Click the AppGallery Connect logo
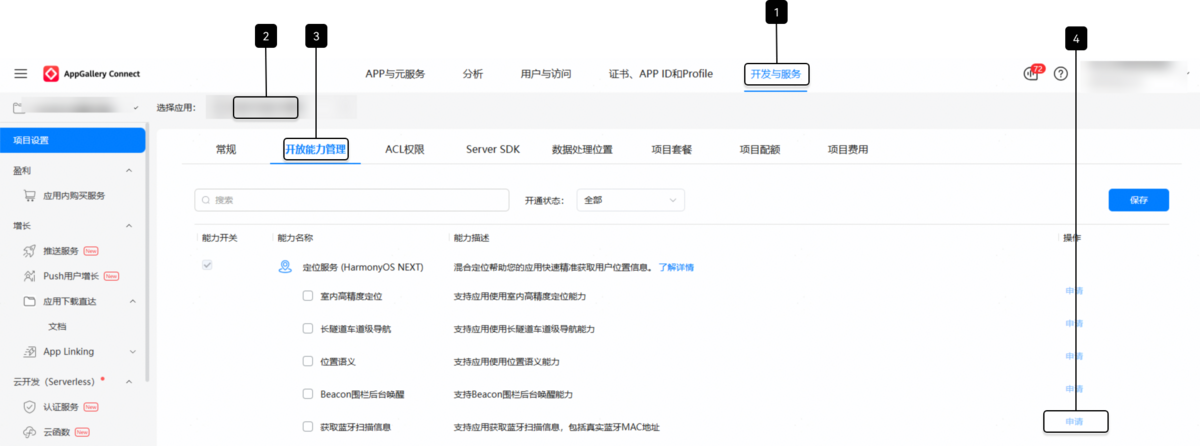 coord(51,74)
